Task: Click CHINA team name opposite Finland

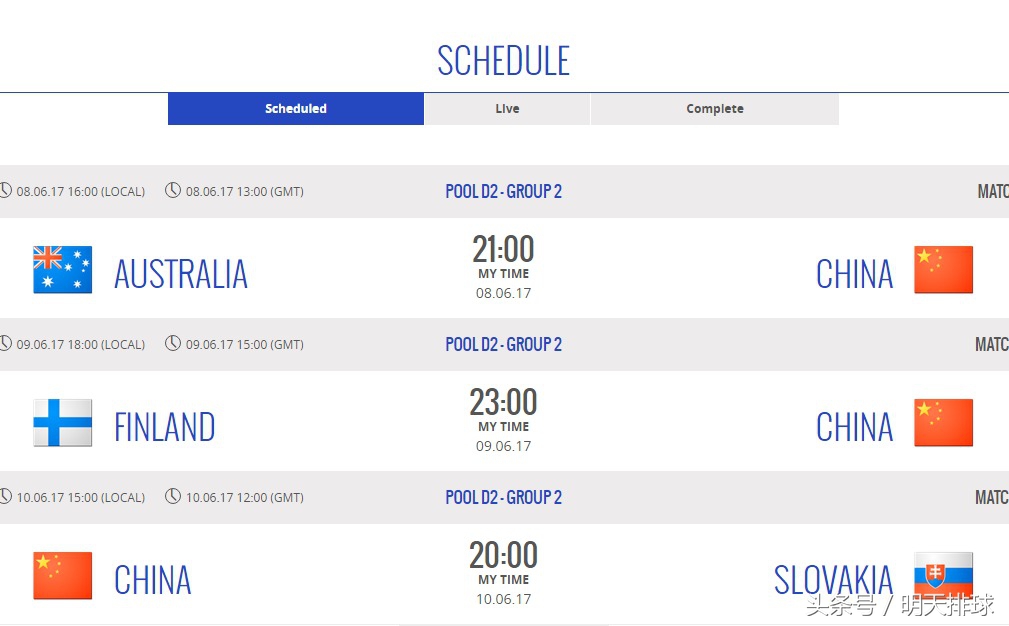Action: 854,427
